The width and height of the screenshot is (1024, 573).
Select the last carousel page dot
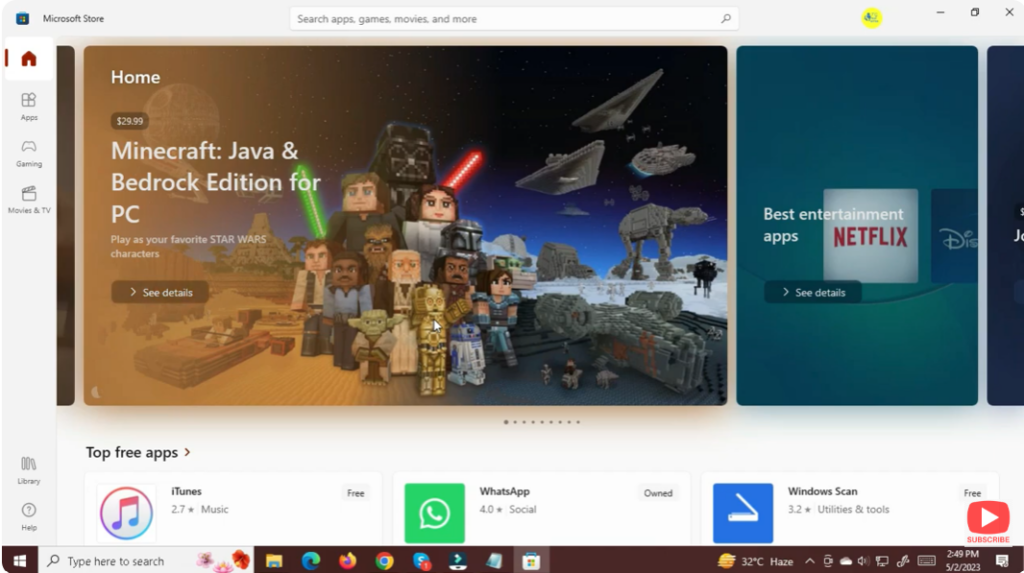coord(578,422)
